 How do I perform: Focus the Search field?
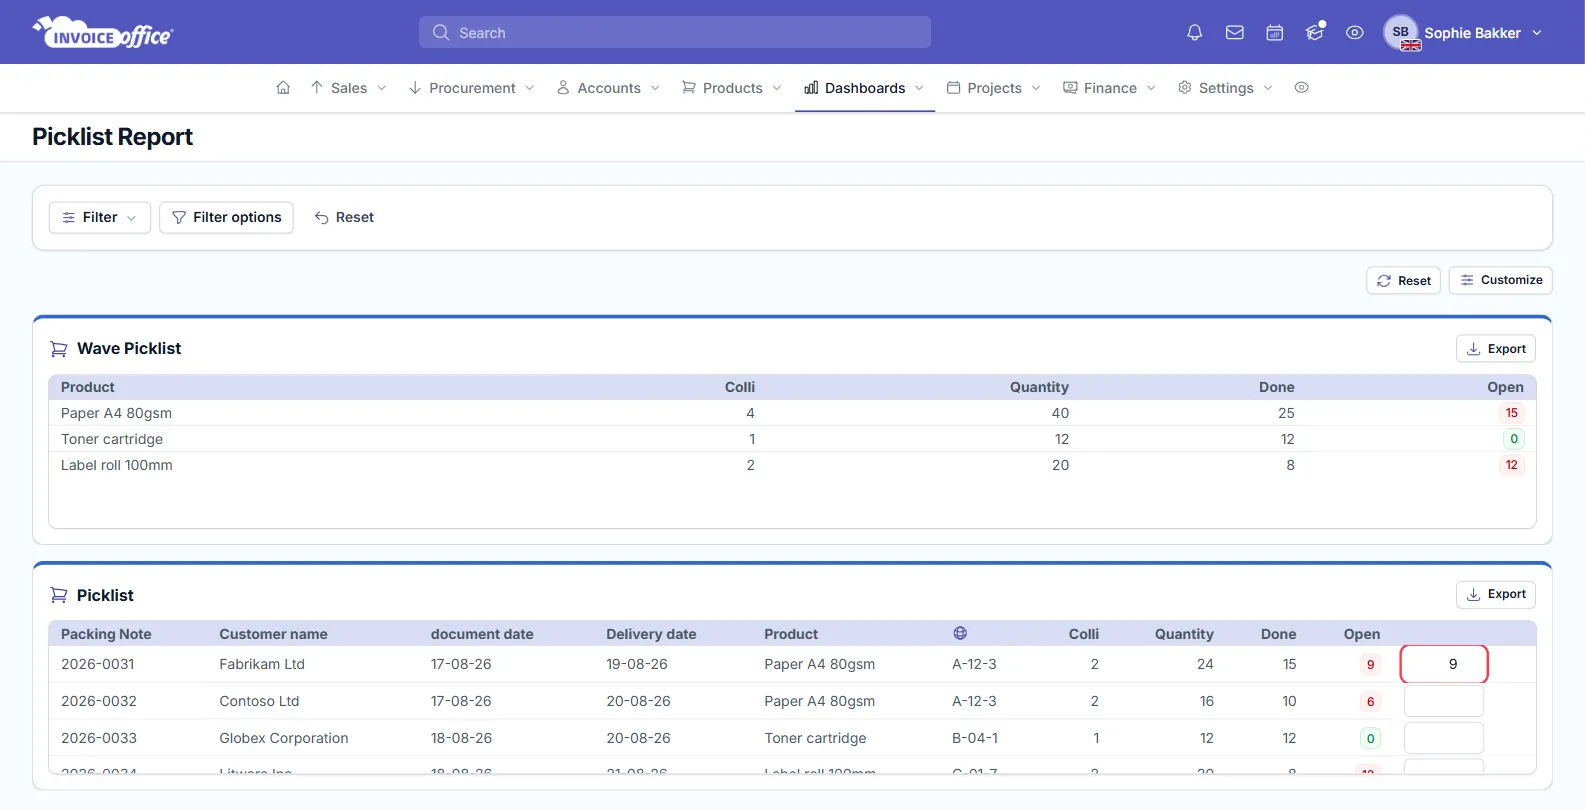click(x=675, y=32)
